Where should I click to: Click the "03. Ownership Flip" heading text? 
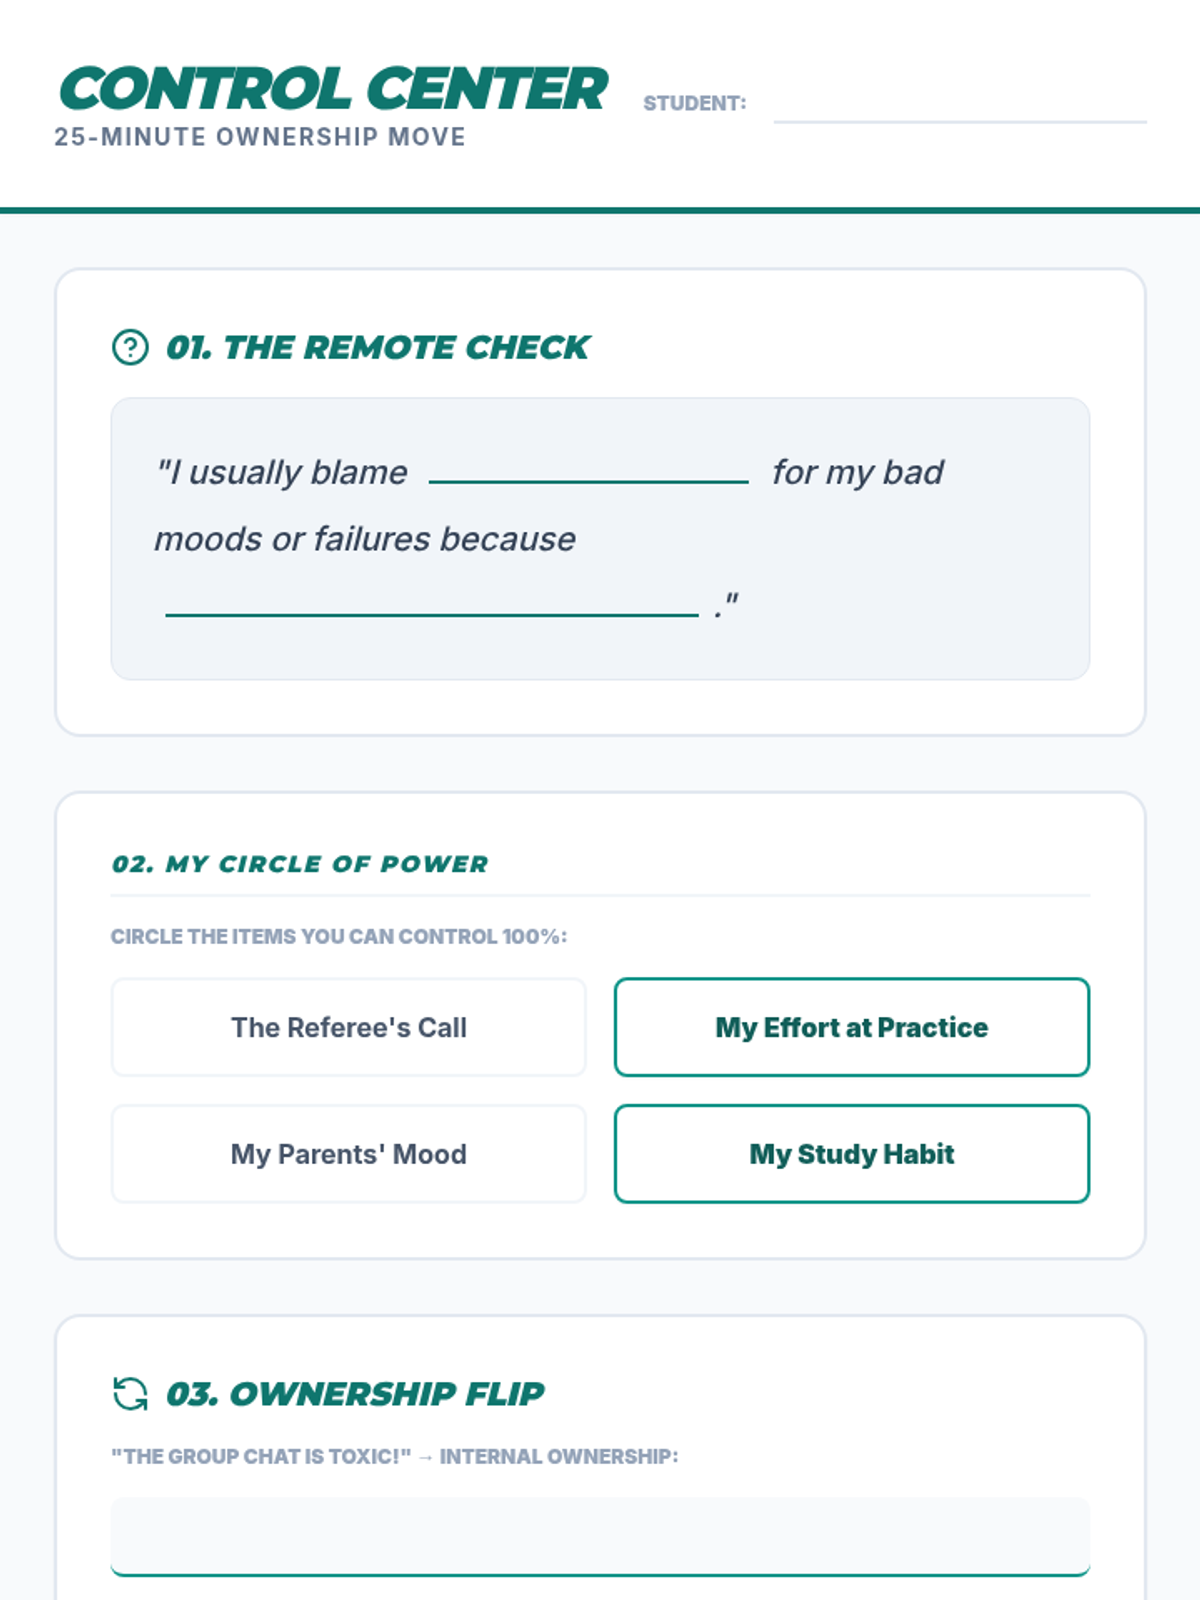pos(355,1393)
